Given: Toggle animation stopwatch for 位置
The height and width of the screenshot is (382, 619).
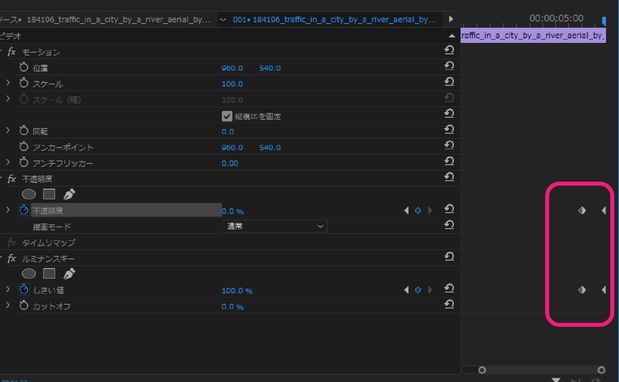Looking at the screenshot, I should point(24,67).
